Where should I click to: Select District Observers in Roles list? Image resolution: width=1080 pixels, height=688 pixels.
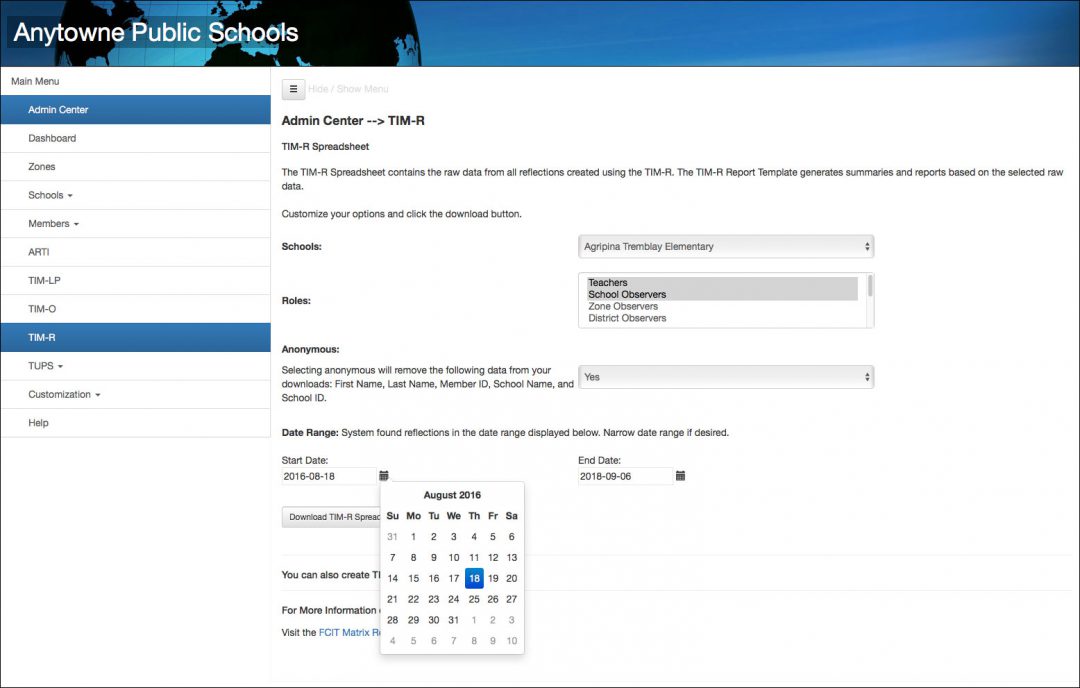pos(627,318)
